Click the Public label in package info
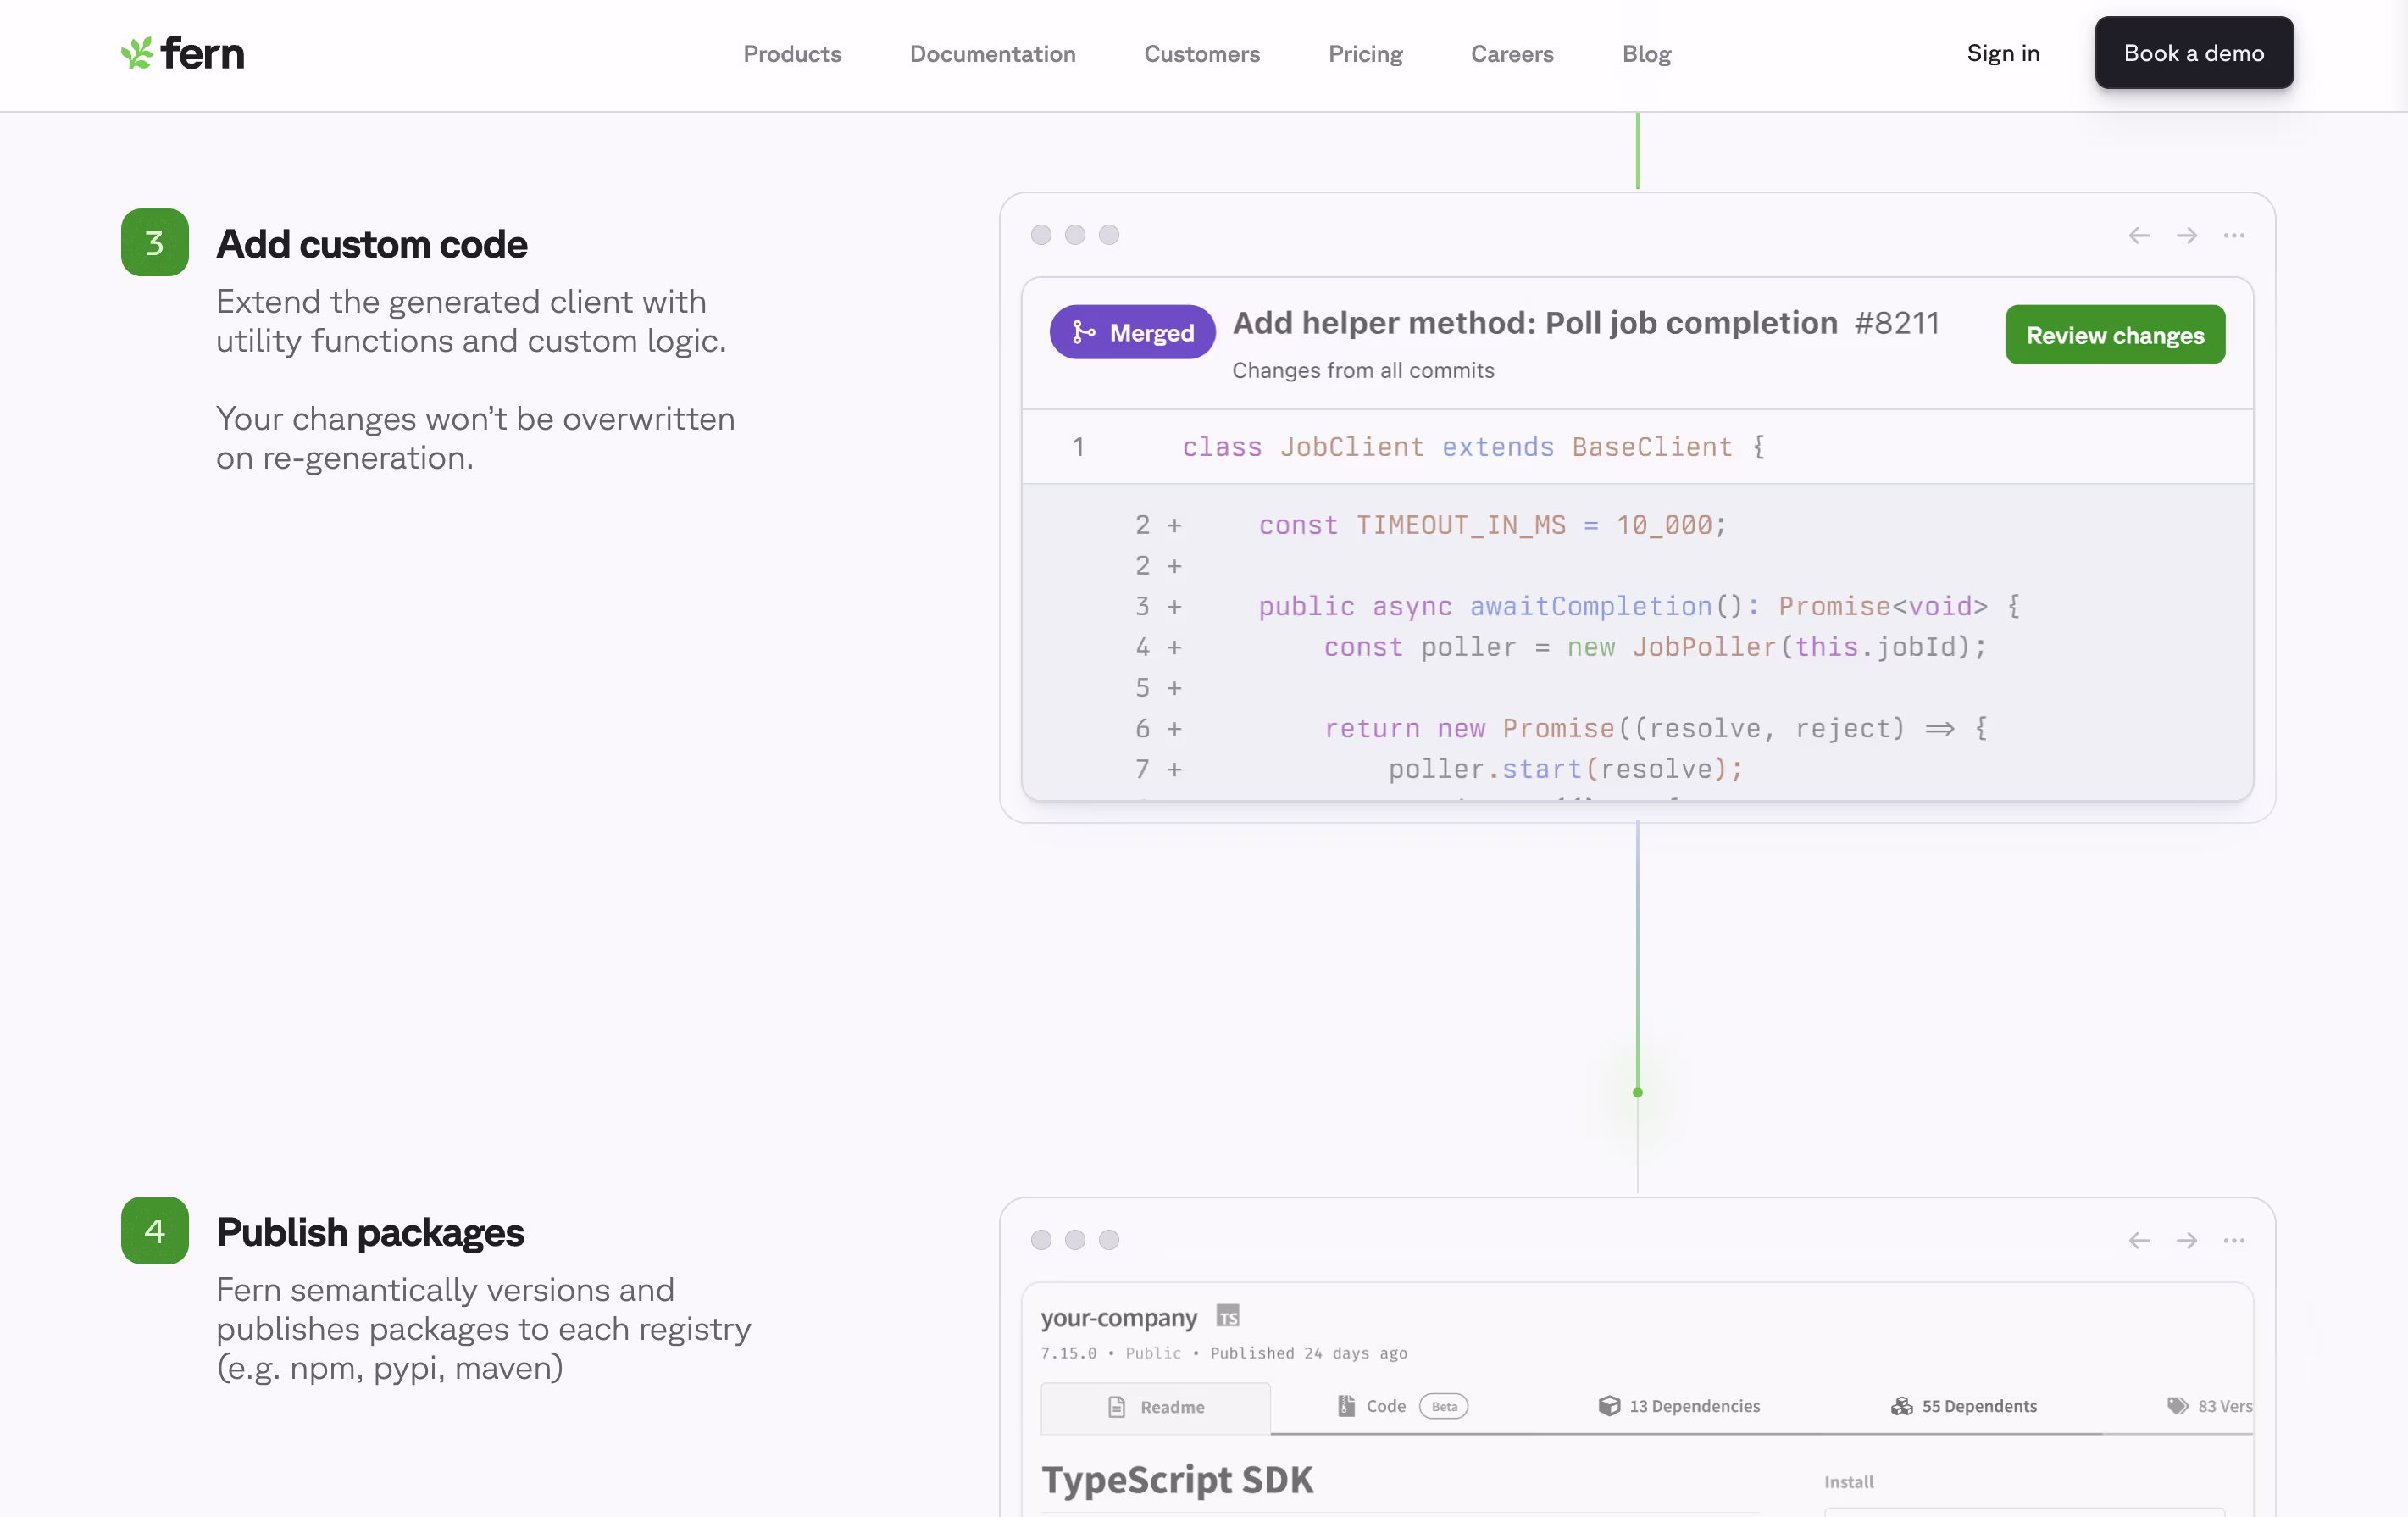Screen dimensions: 2408x1517 (1153, 1353)
